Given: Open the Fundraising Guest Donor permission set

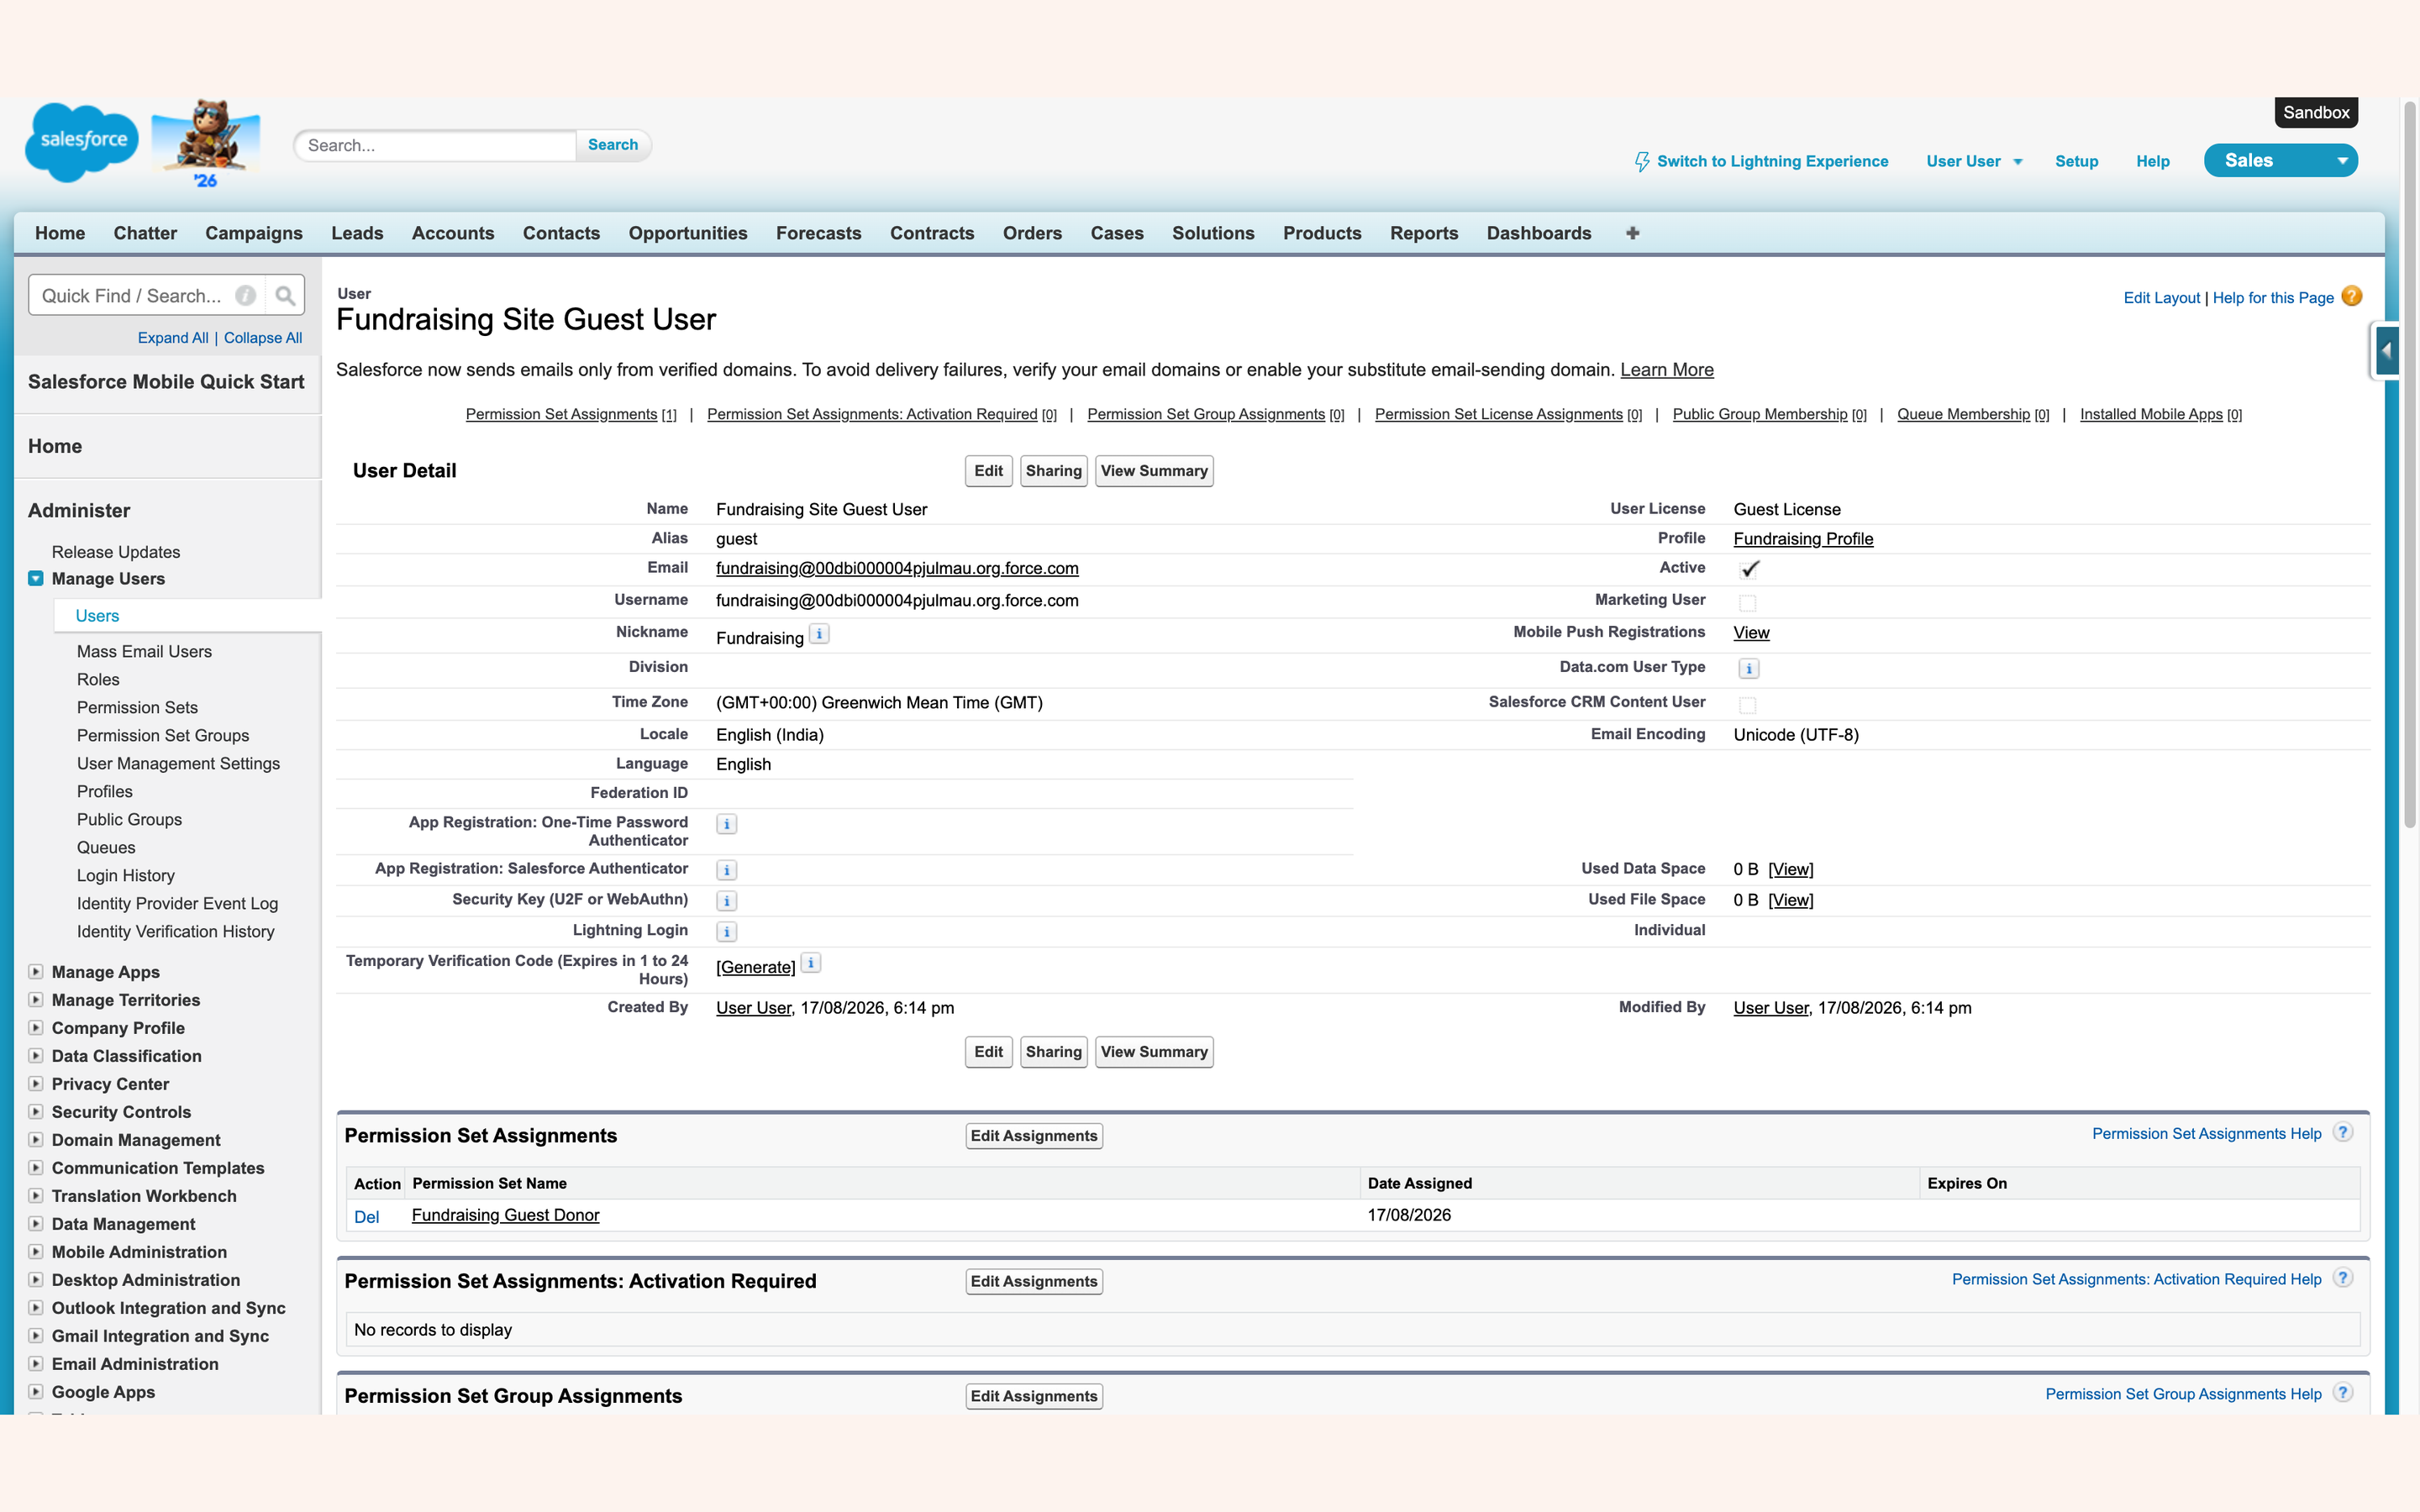Looking at the screenshot, I should coord(505,1215).
